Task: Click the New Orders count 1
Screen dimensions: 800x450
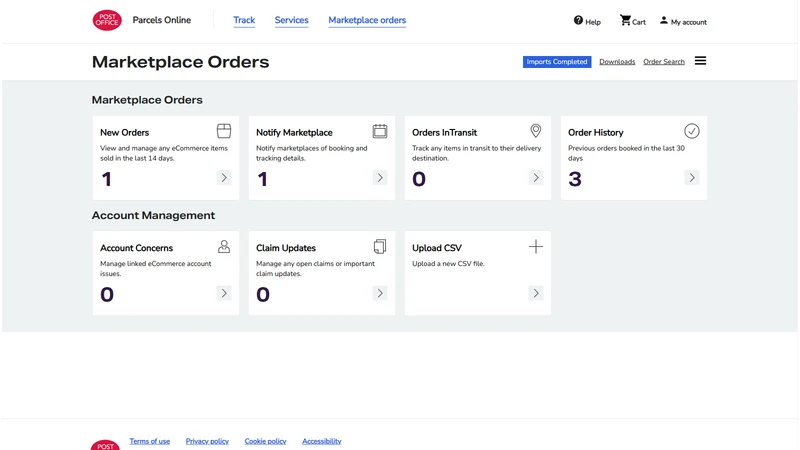Action: coord(106,179)
